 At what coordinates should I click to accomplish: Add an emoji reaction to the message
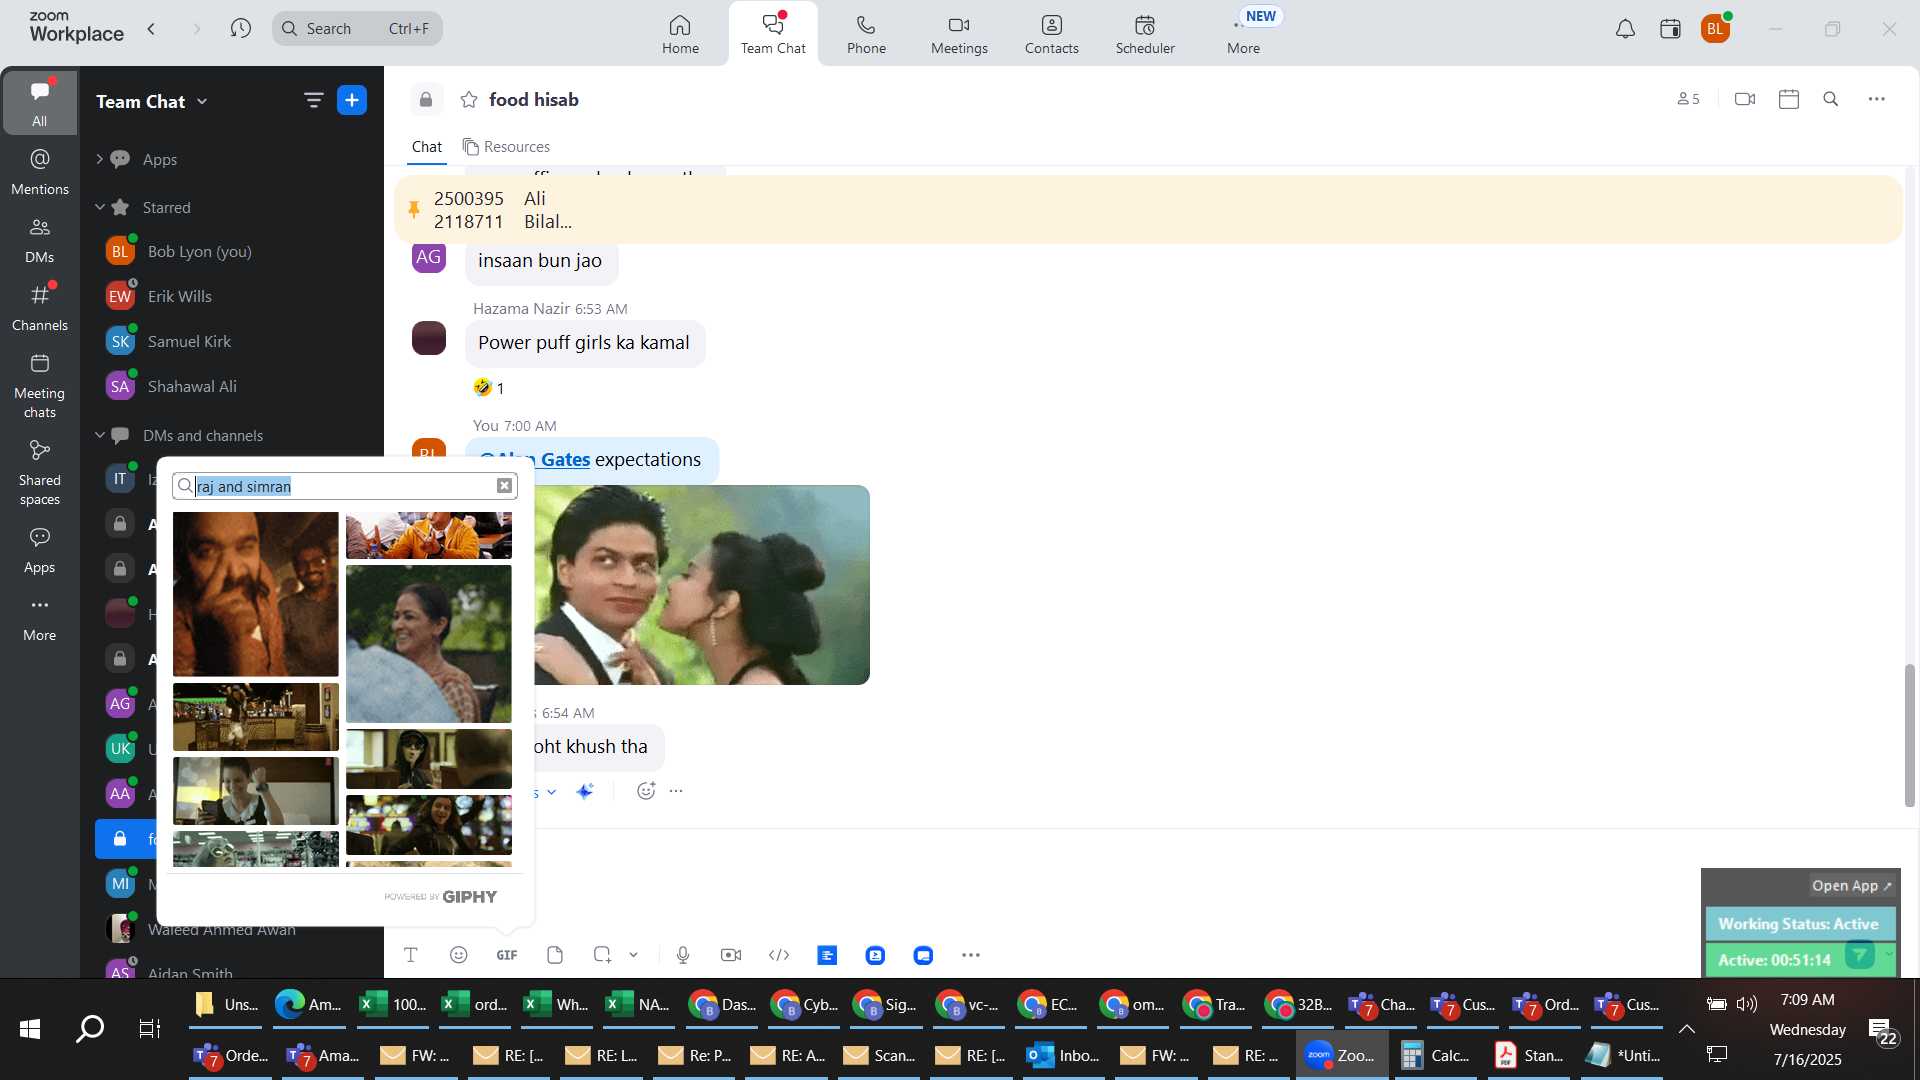646,791
